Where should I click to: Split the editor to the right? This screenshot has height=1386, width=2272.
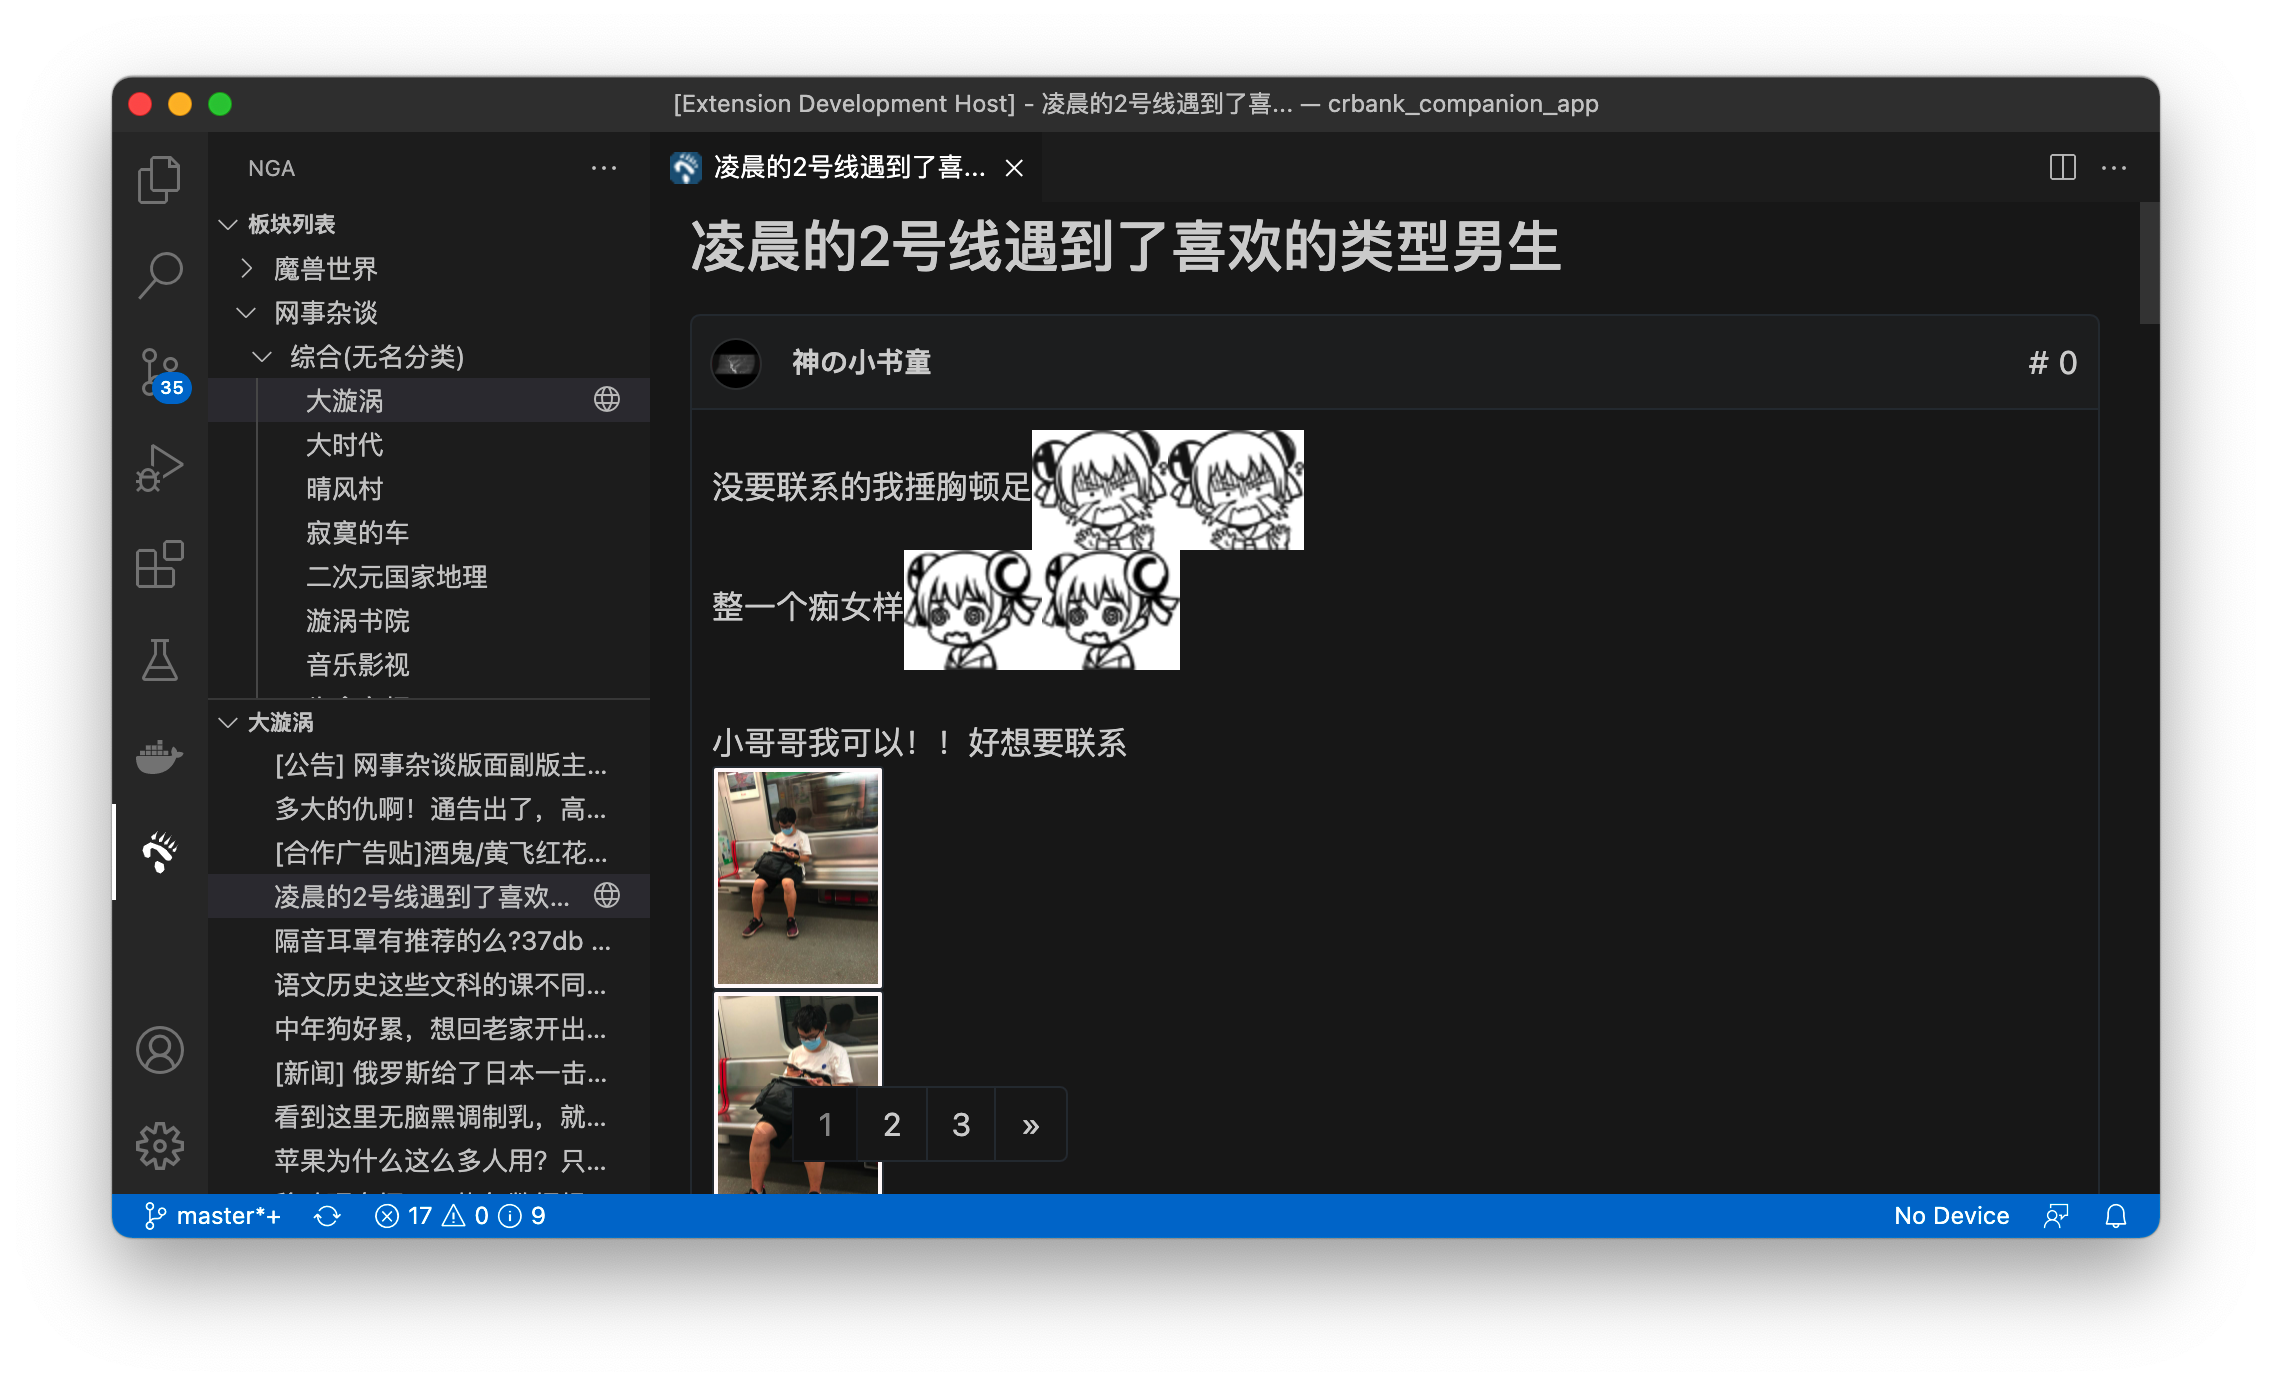[2062, 167]
